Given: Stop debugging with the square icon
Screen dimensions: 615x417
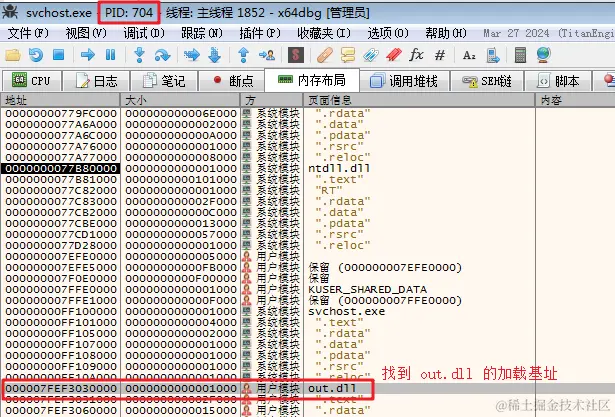Looking at the screenshot, I should [x=59, y=55].
